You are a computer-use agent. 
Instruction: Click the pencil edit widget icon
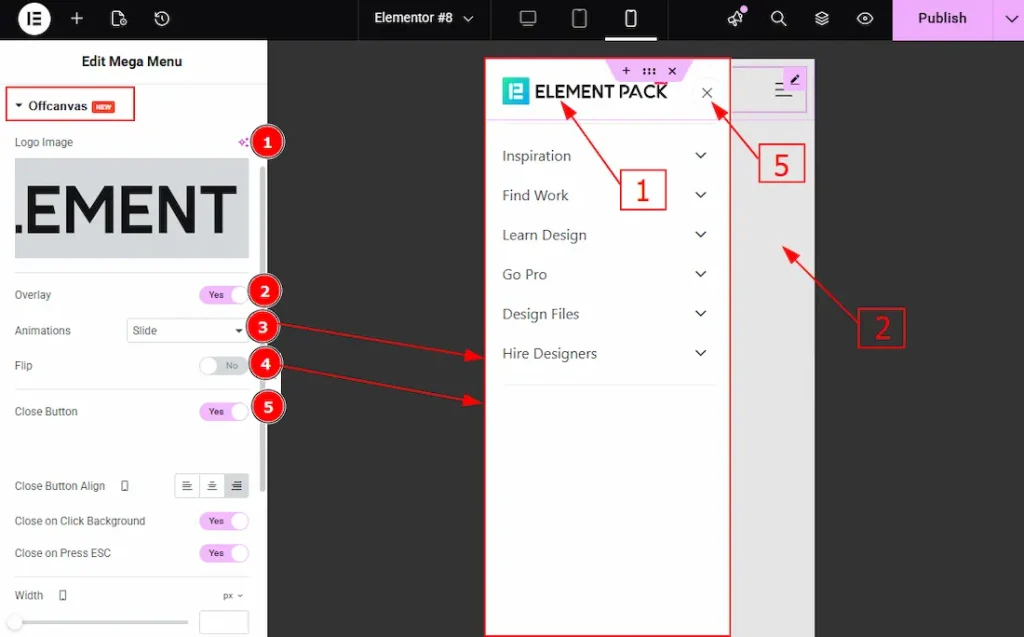[794, 80]
